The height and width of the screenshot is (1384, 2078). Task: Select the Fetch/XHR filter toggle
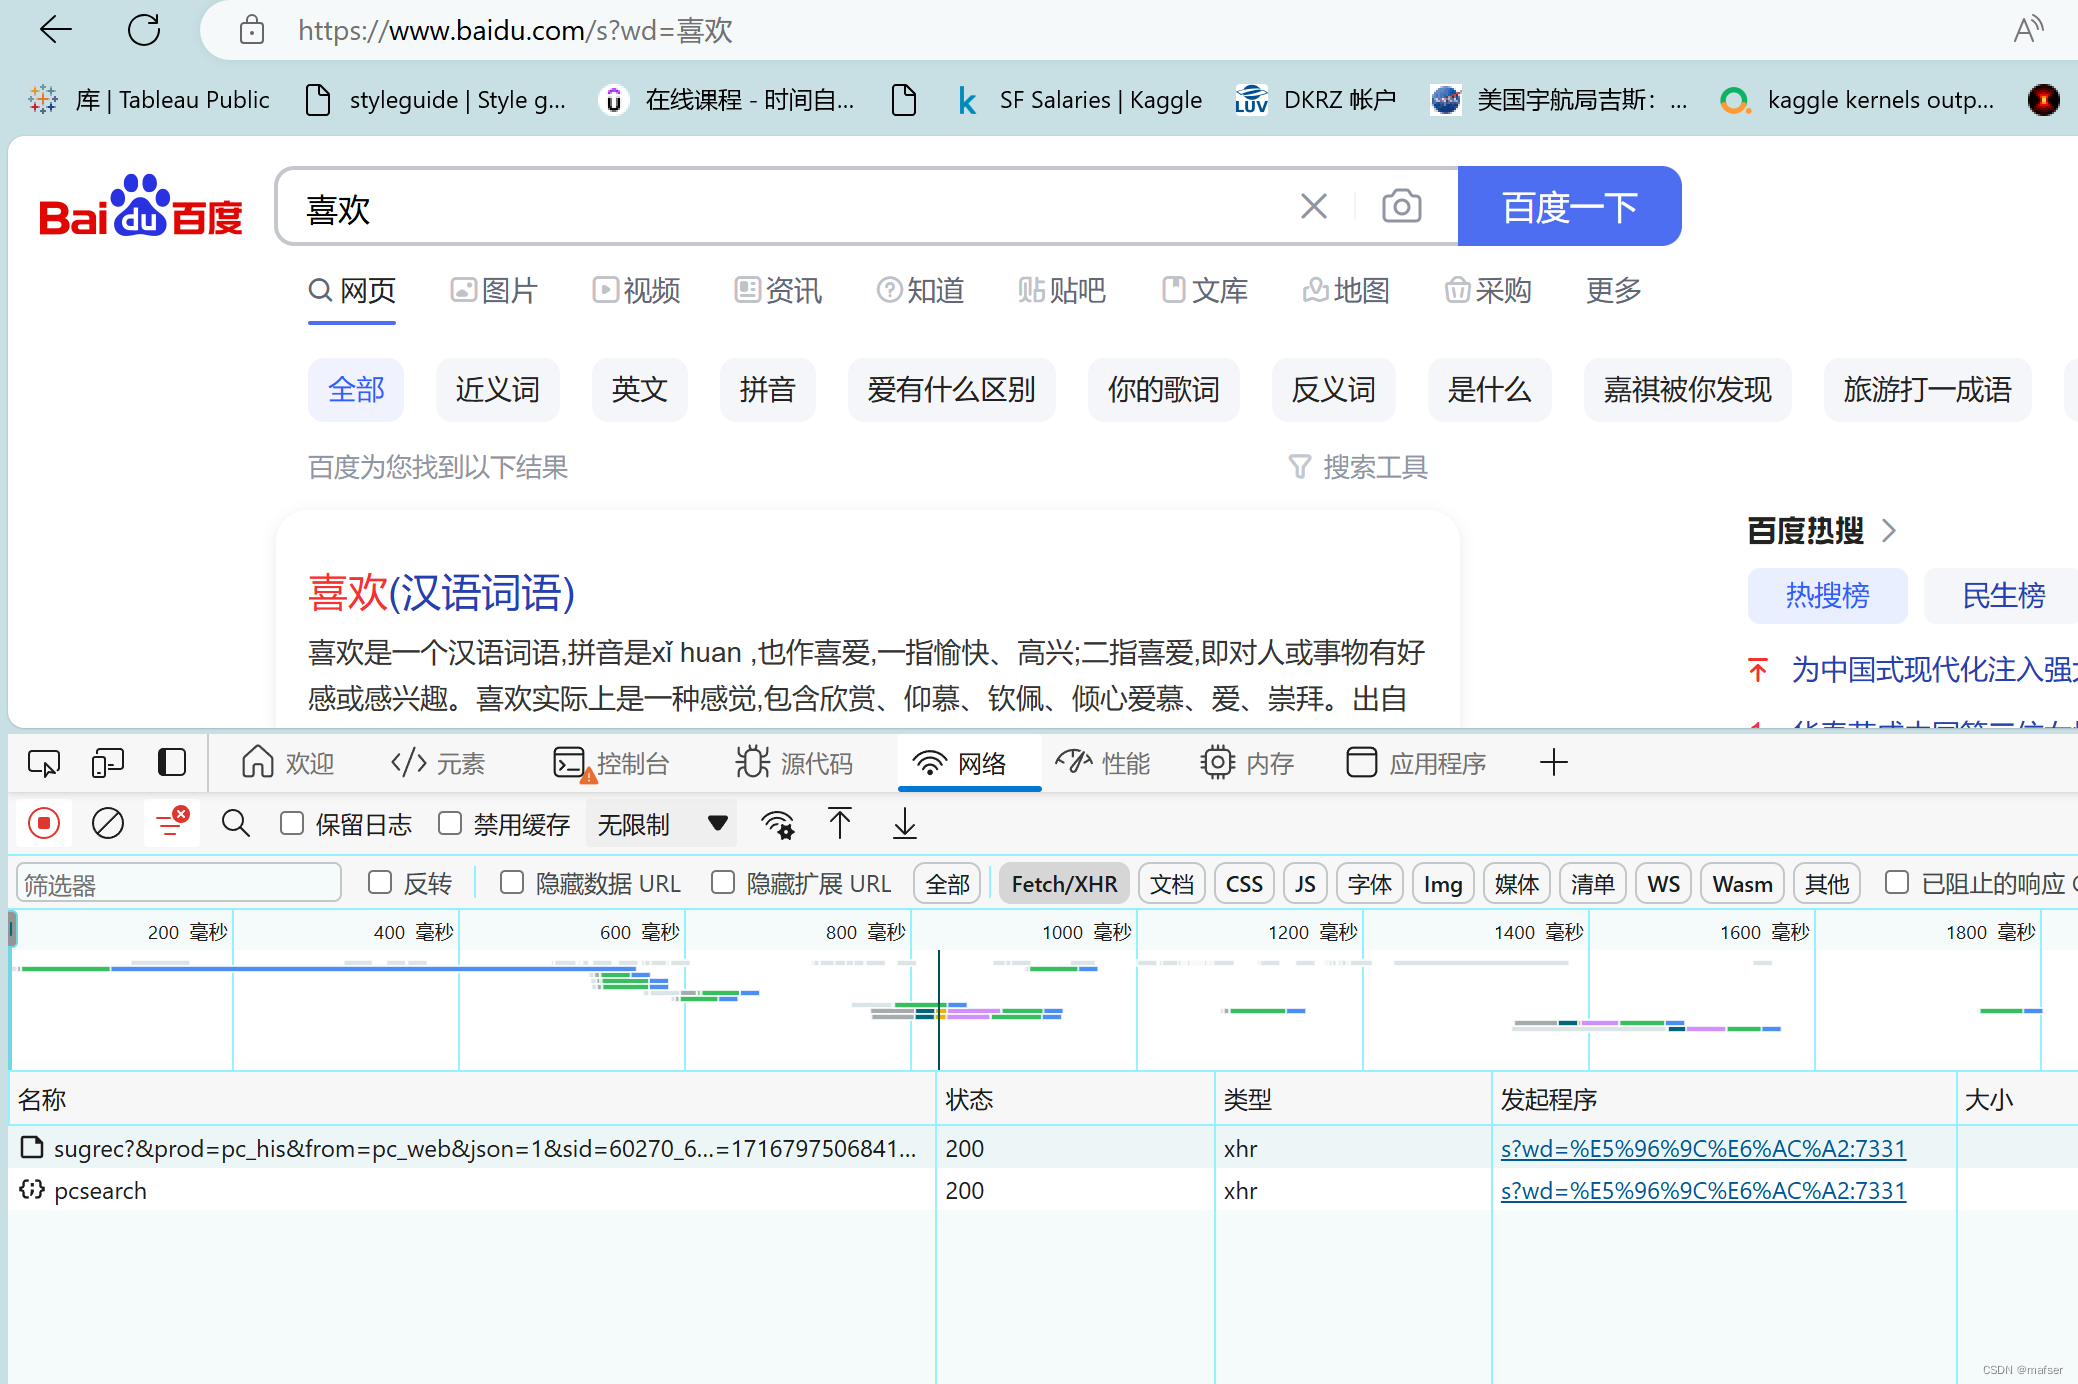pyautogui.click(x=1064, y=884)
